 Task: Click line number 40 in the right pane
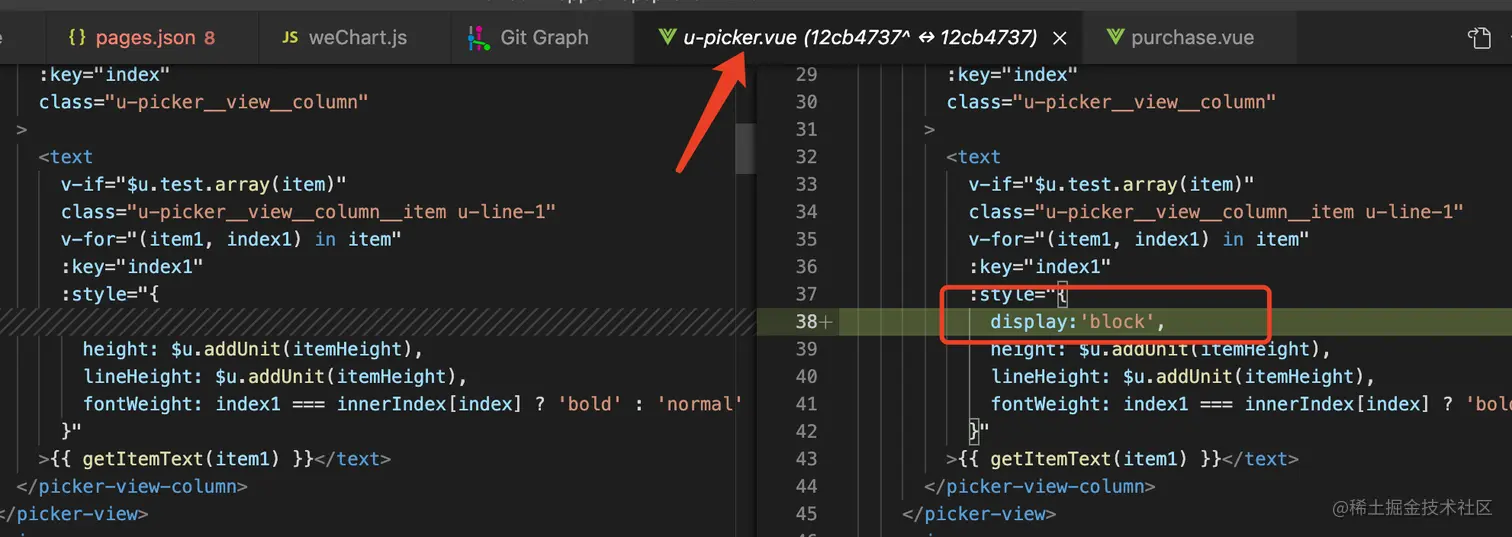click(806, 377)
